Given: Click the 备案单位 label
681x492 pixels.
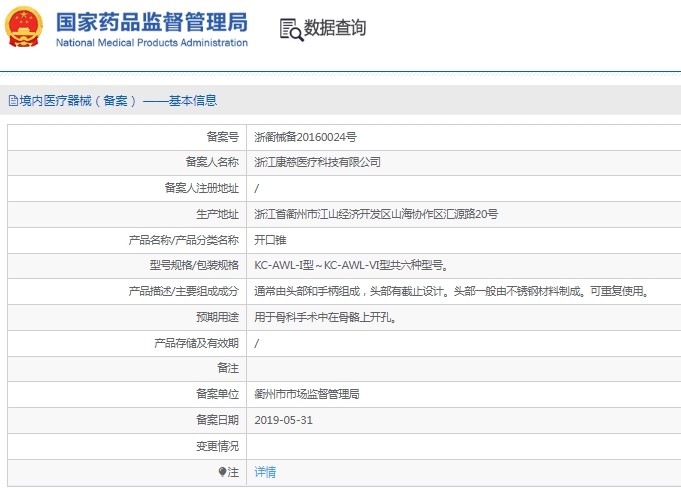Looking at the screenshot, I should (218, 394).
